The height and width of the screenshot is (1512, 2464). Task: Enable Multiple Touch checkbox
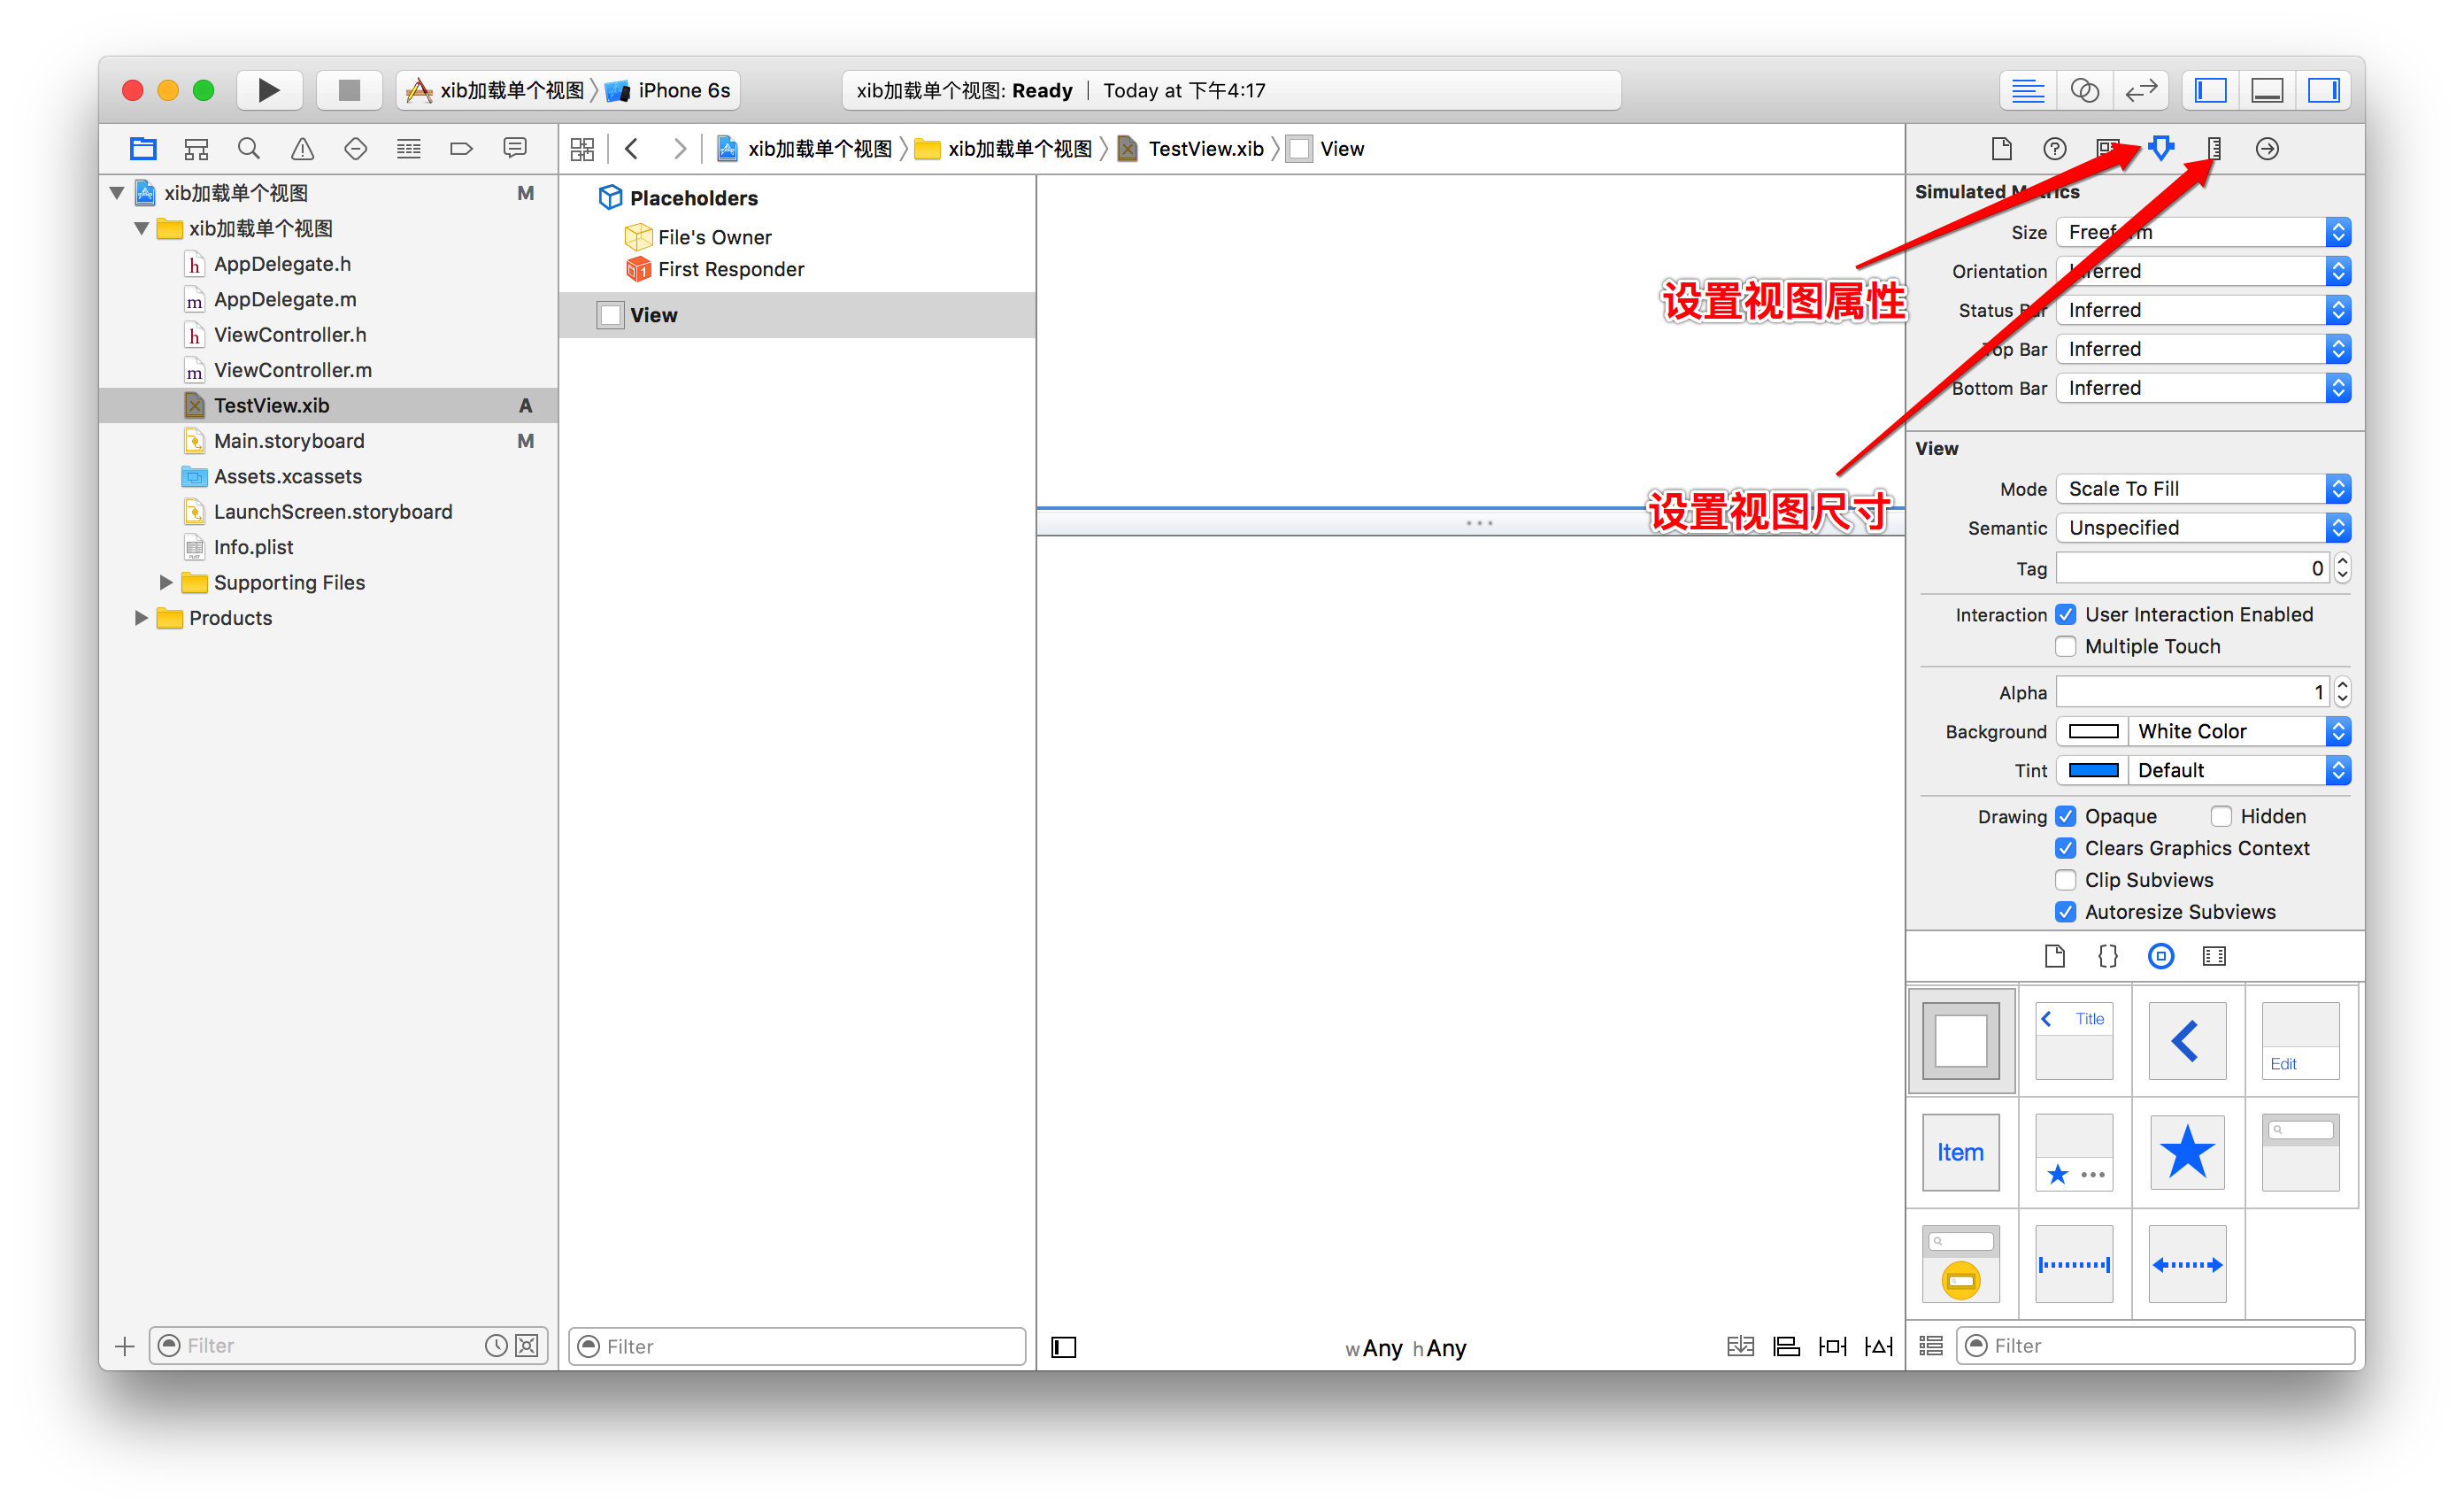[2065, 646]
